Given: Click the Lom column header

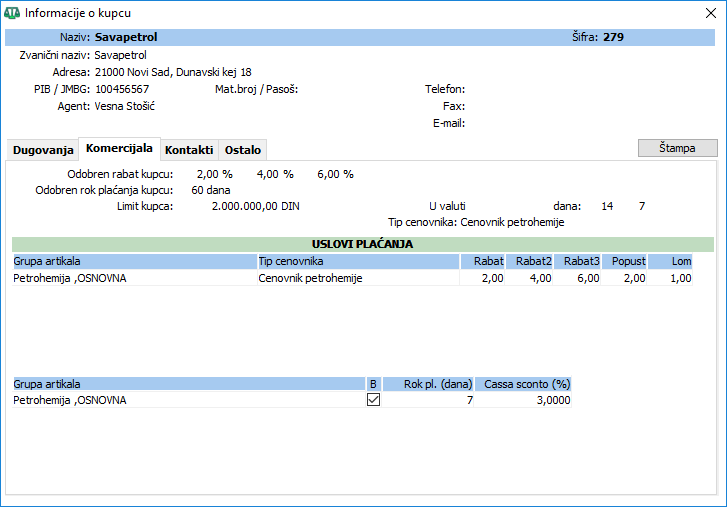Looking at the screenshot, I should (x=670, y=261).
